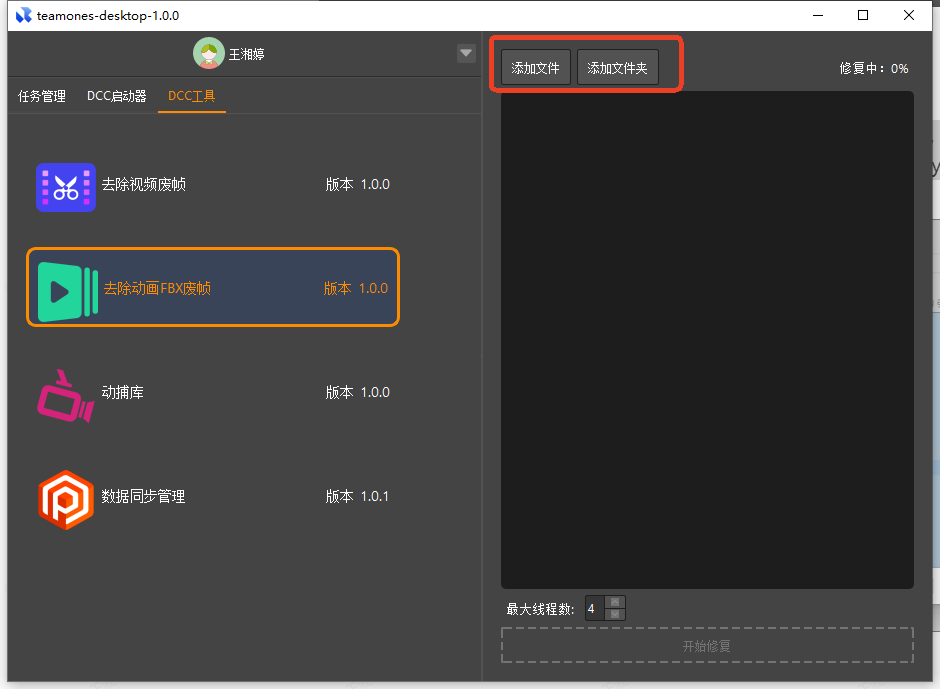
Task: Open the pink motion capture camera icon
Action: pyautogui.click(x=64, y=395)
